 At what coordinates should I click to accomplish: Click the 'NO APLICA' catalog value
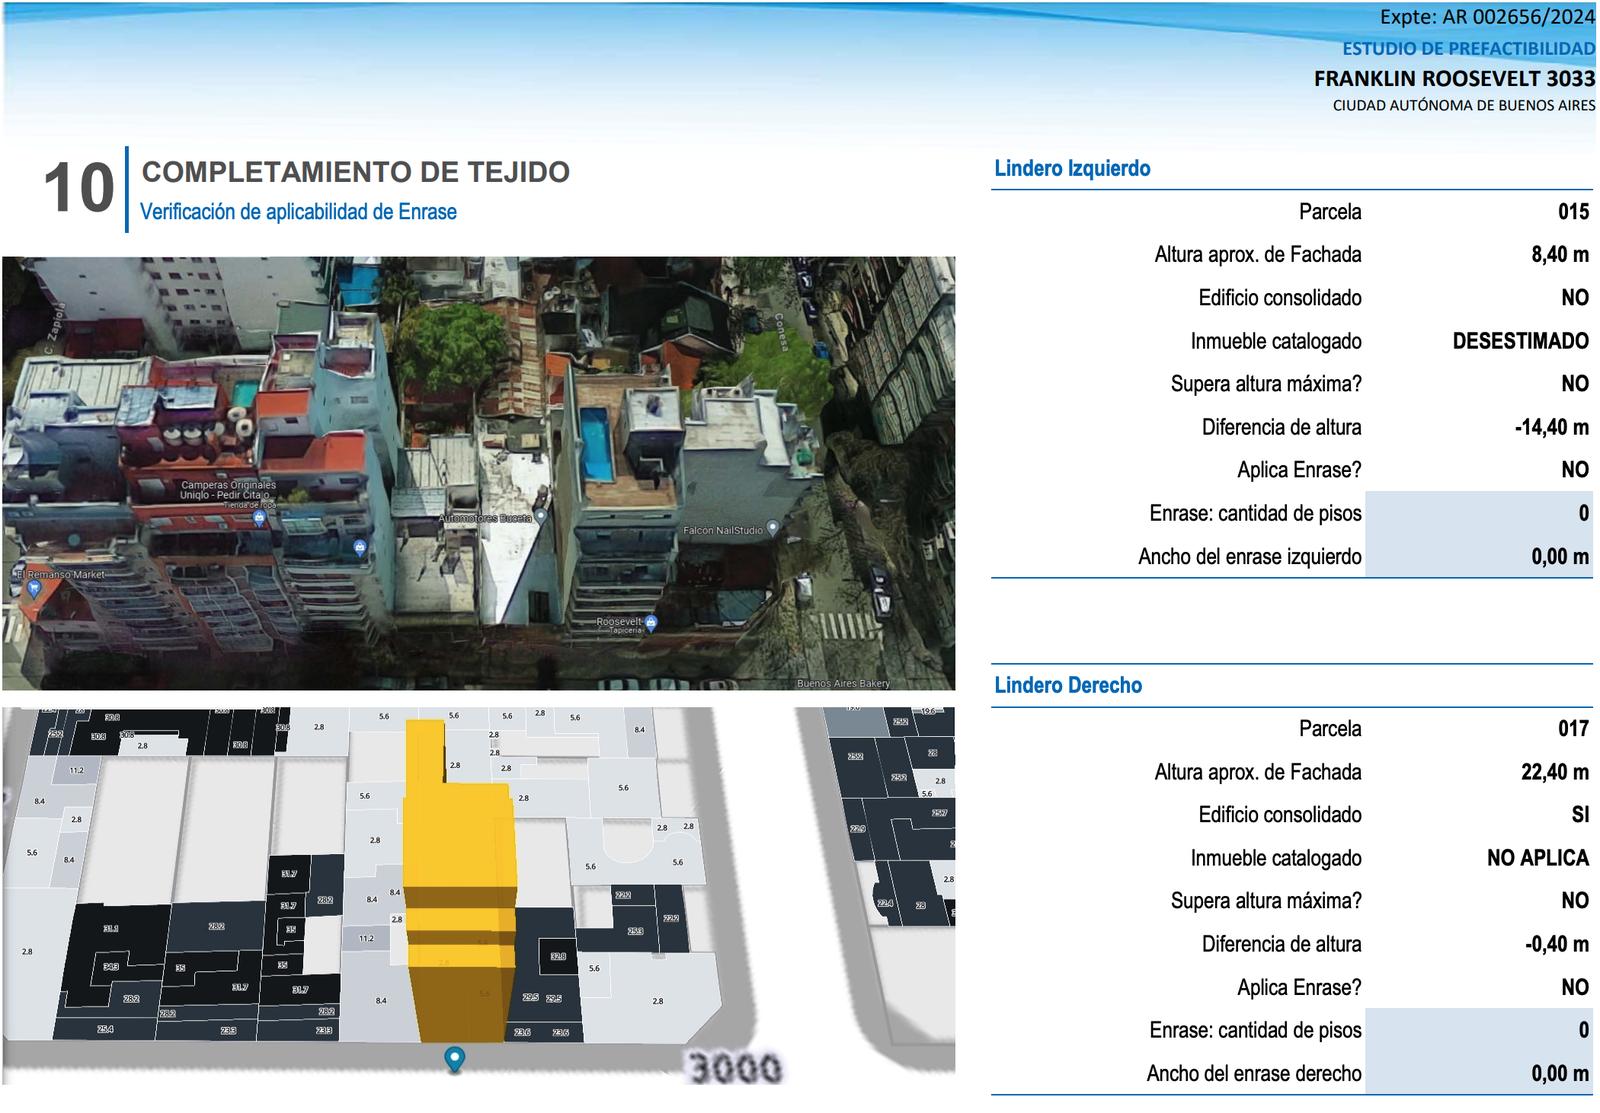click(1538, 858)
